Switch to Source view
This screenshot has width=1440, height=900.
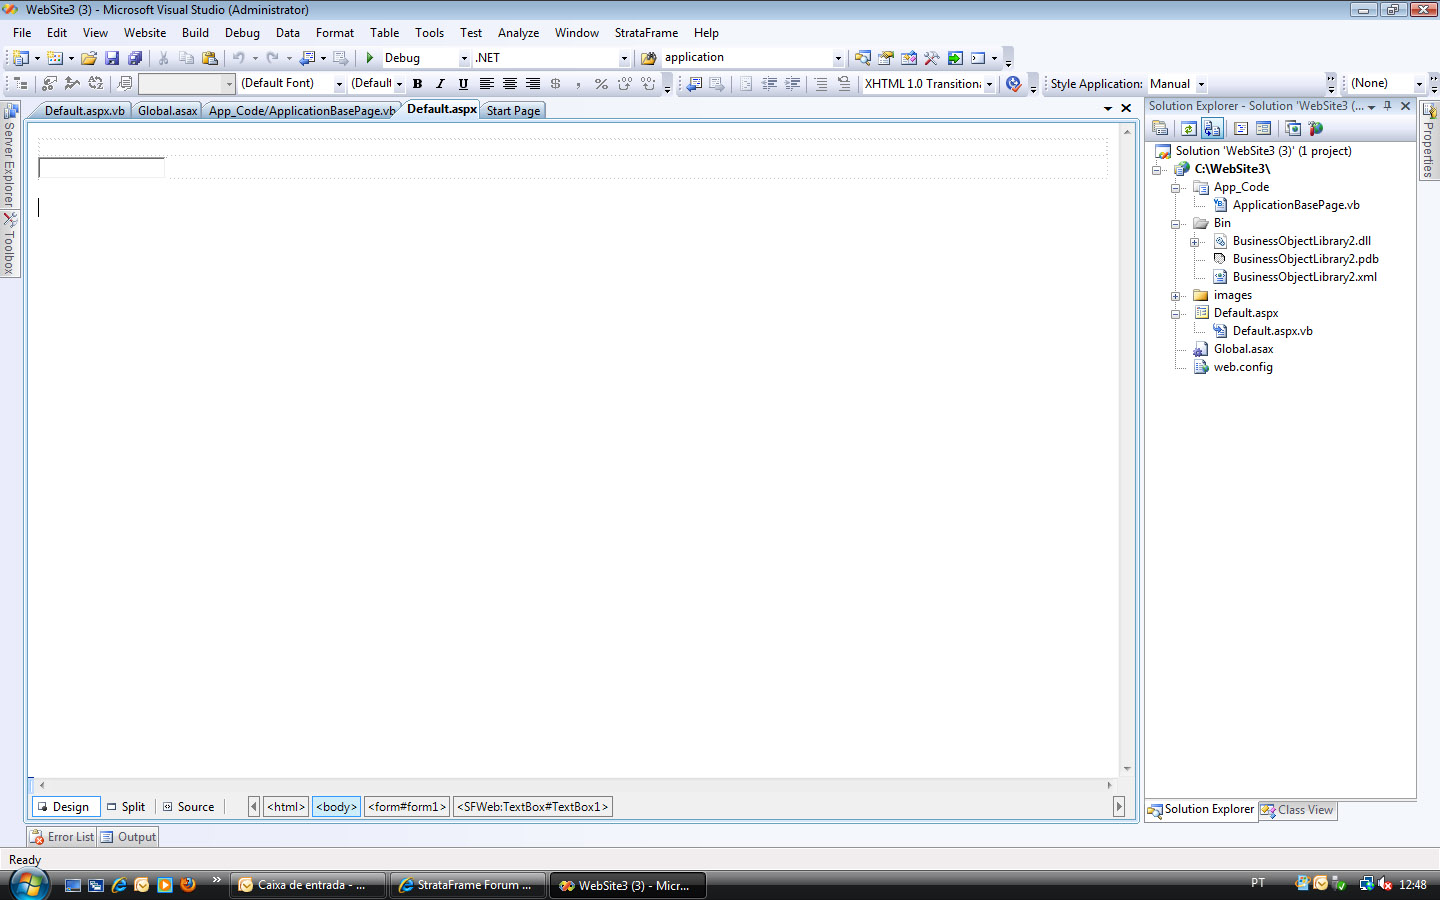click(x=188, y=807)
